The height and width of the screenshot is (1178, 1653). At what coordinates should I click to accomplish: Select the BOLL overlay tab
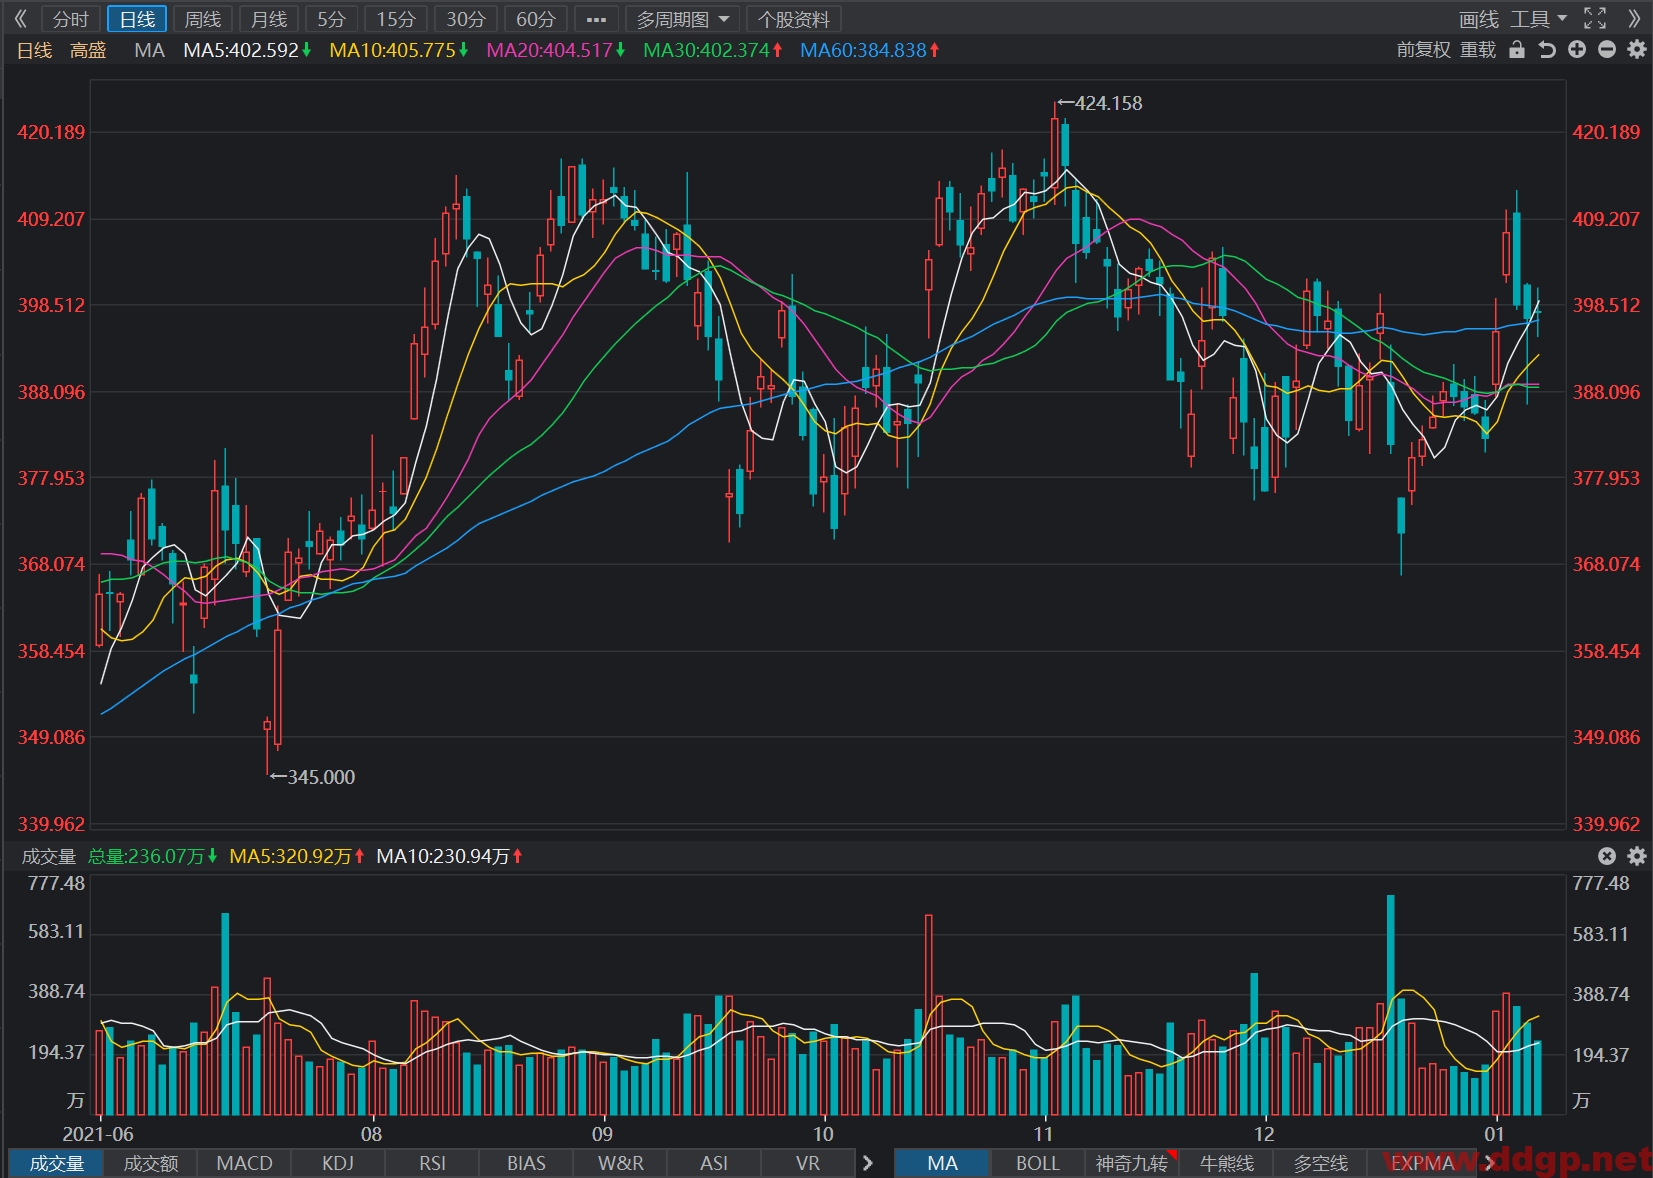pos(1037,1163)
